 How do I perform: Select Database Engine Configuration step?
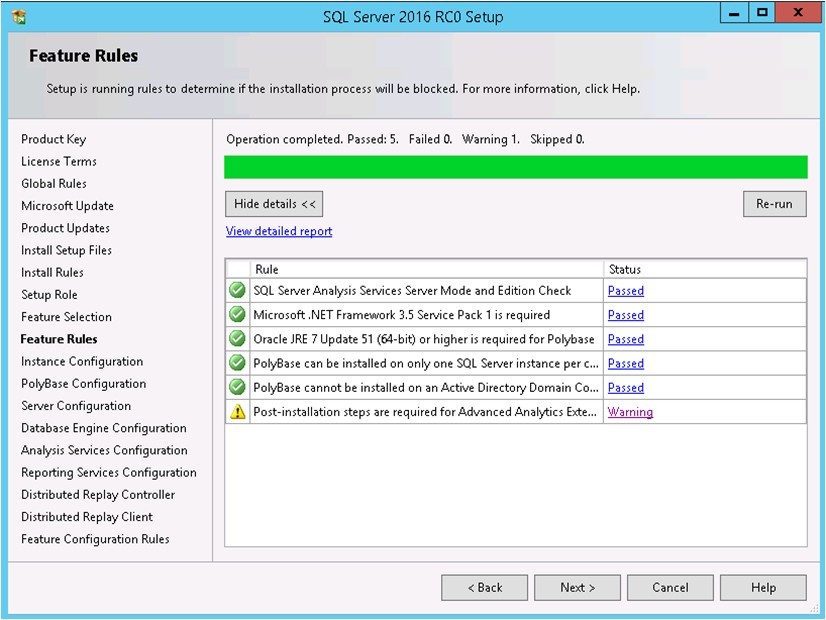(x=104, y=428)
